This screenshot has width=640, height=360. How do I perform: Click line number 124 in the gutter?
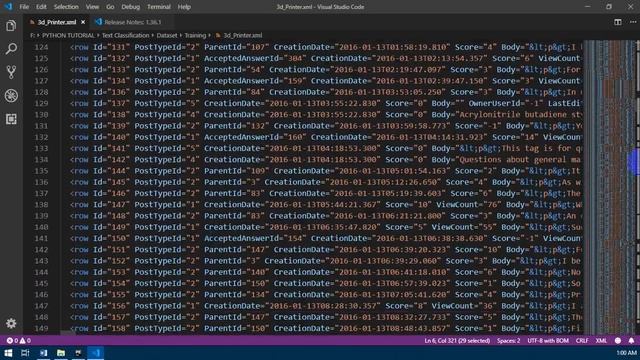41,47
